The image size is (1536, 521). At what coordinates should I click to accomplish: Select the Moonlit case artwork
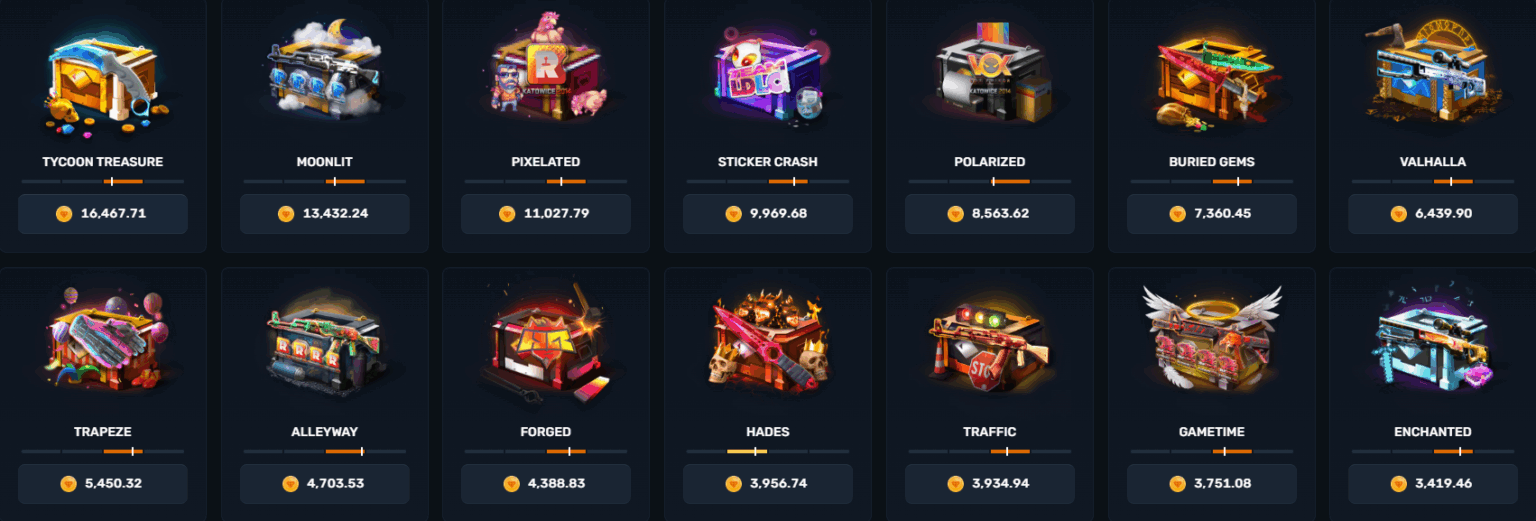click(324, 72)
